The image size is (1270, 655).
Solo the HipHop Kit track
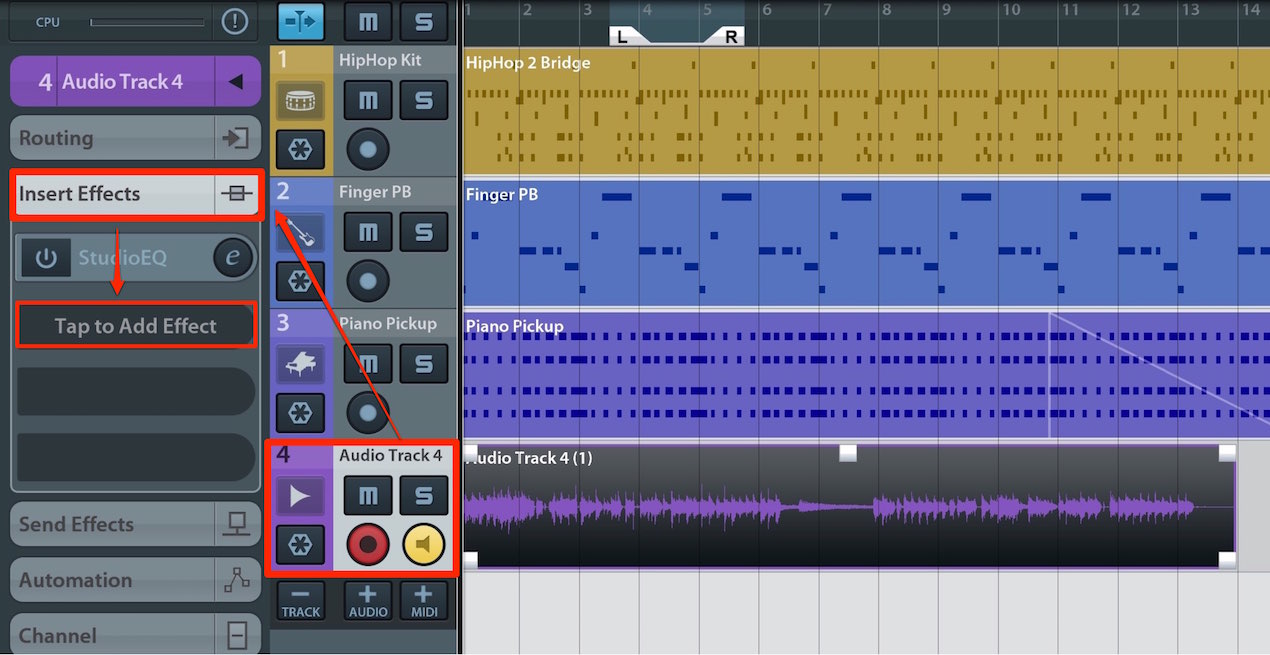[x=424, y=100]
